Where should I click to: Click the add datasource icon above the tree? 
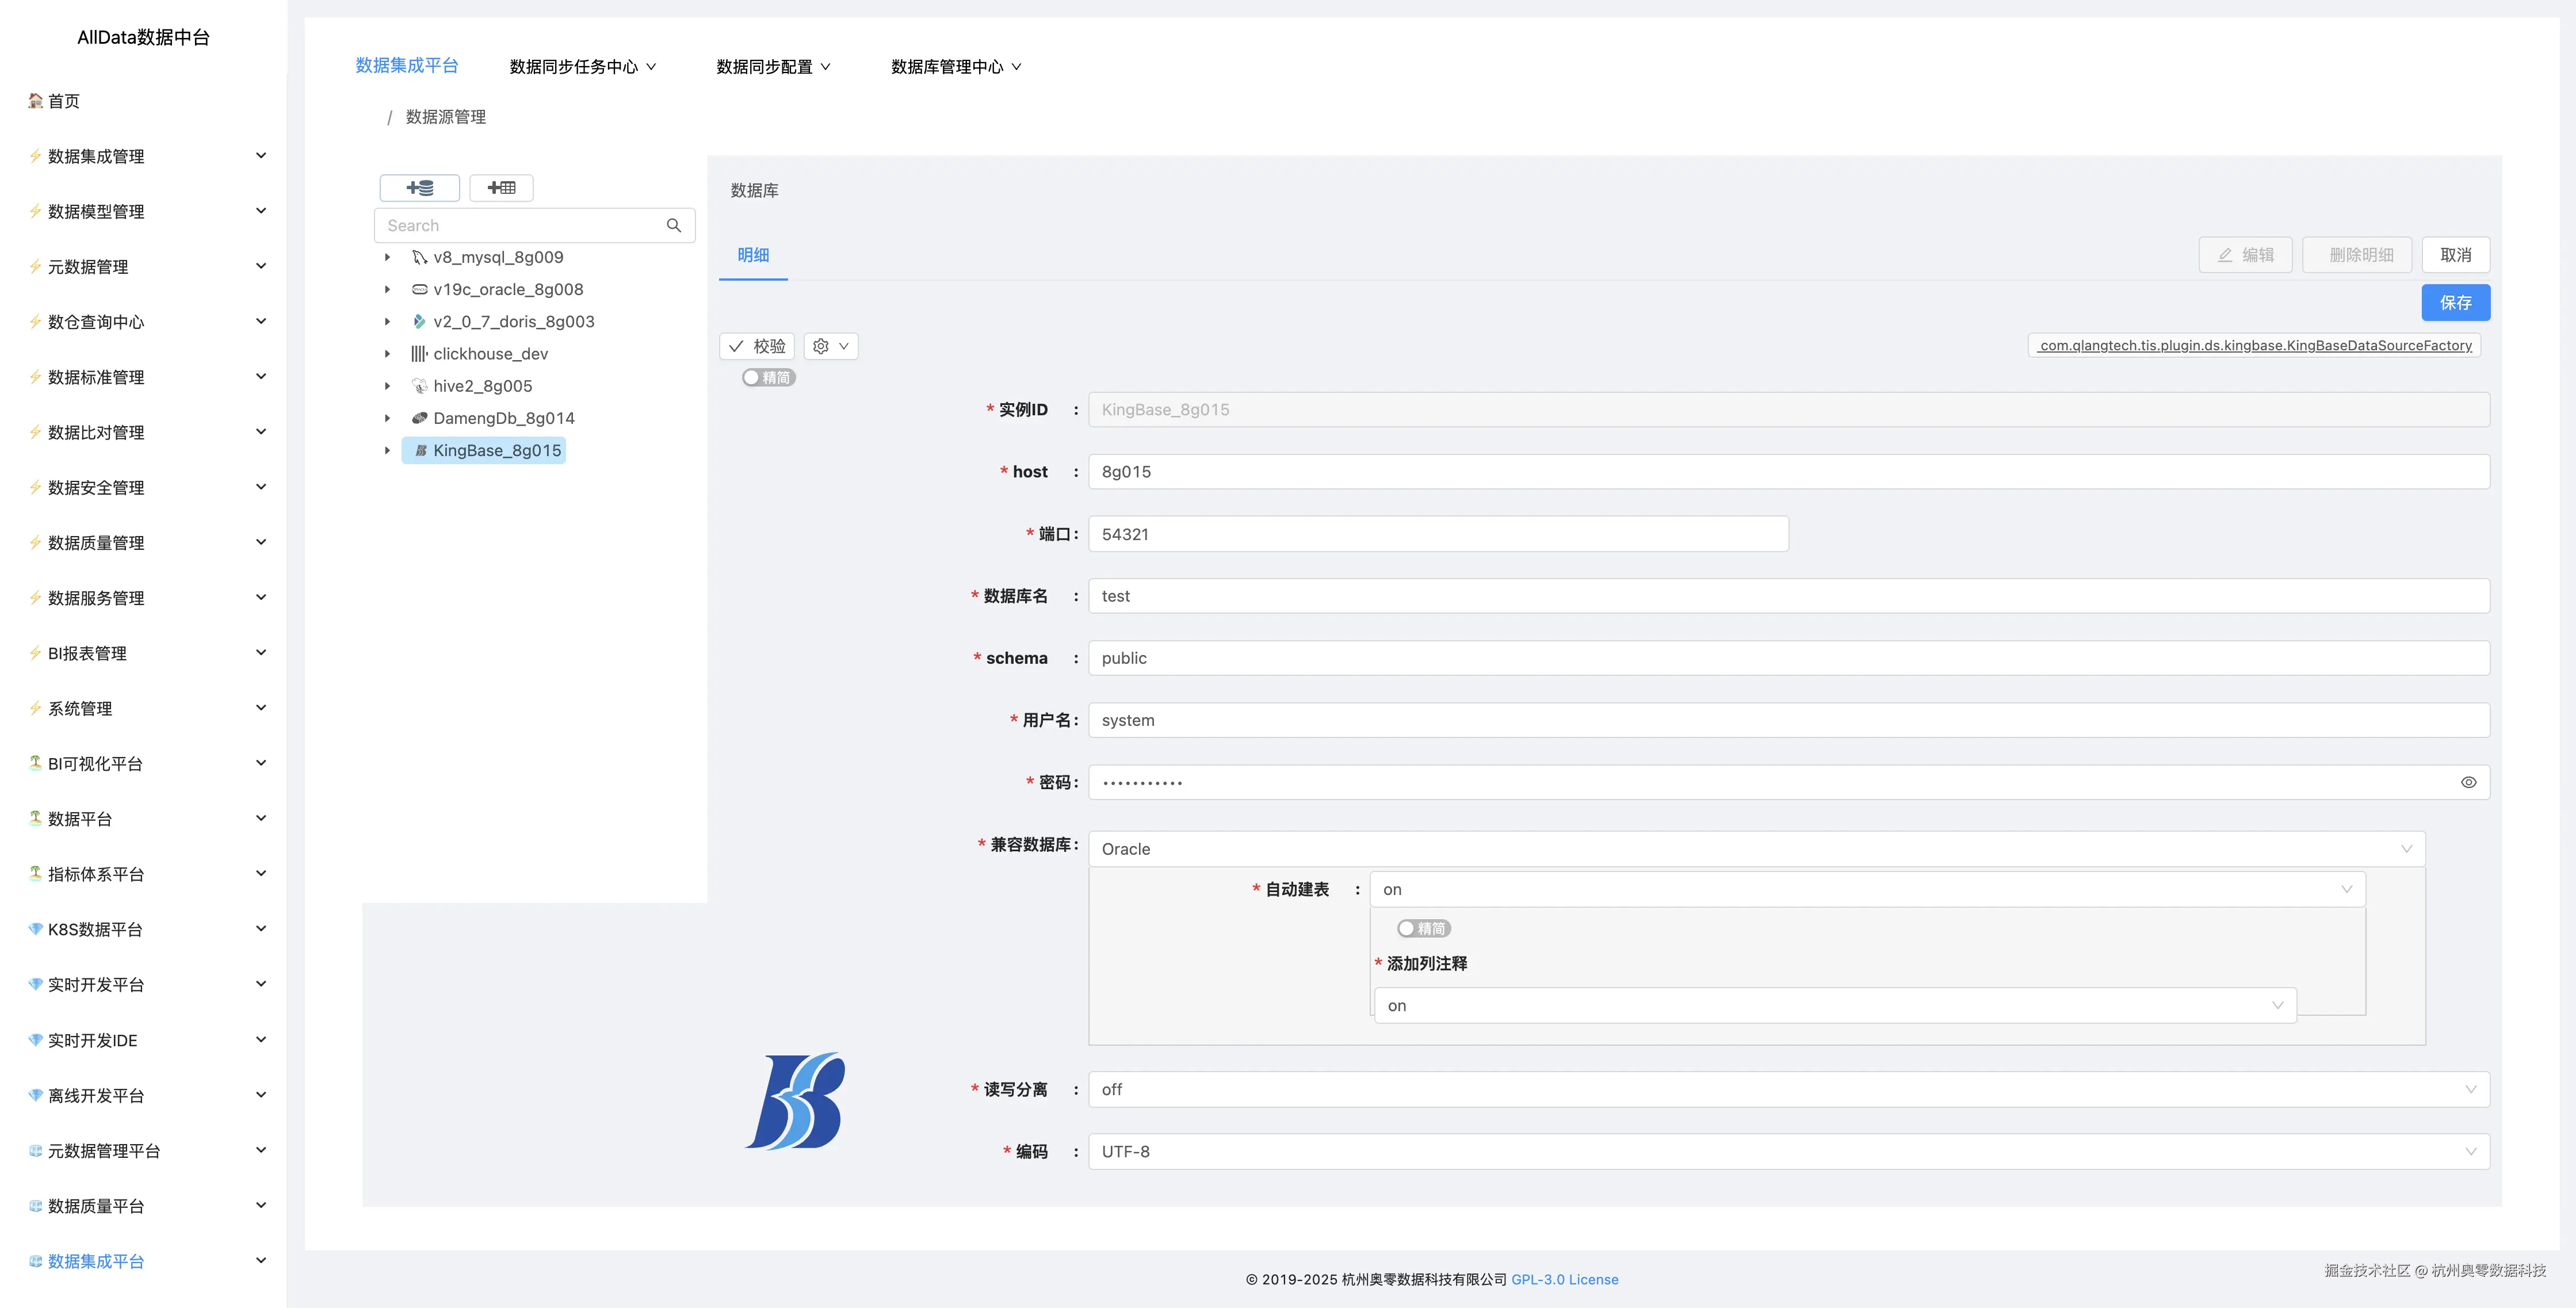pyautogui.click(x=419, y=188)
